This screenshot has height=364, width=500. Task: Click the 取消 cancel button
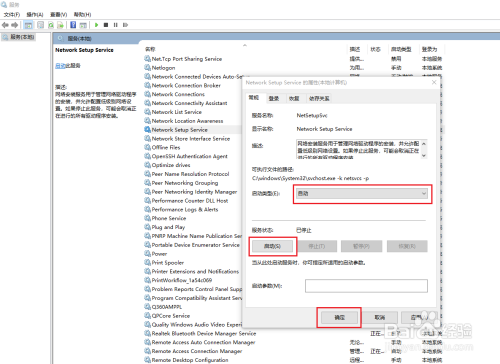(x=380, y=318)
